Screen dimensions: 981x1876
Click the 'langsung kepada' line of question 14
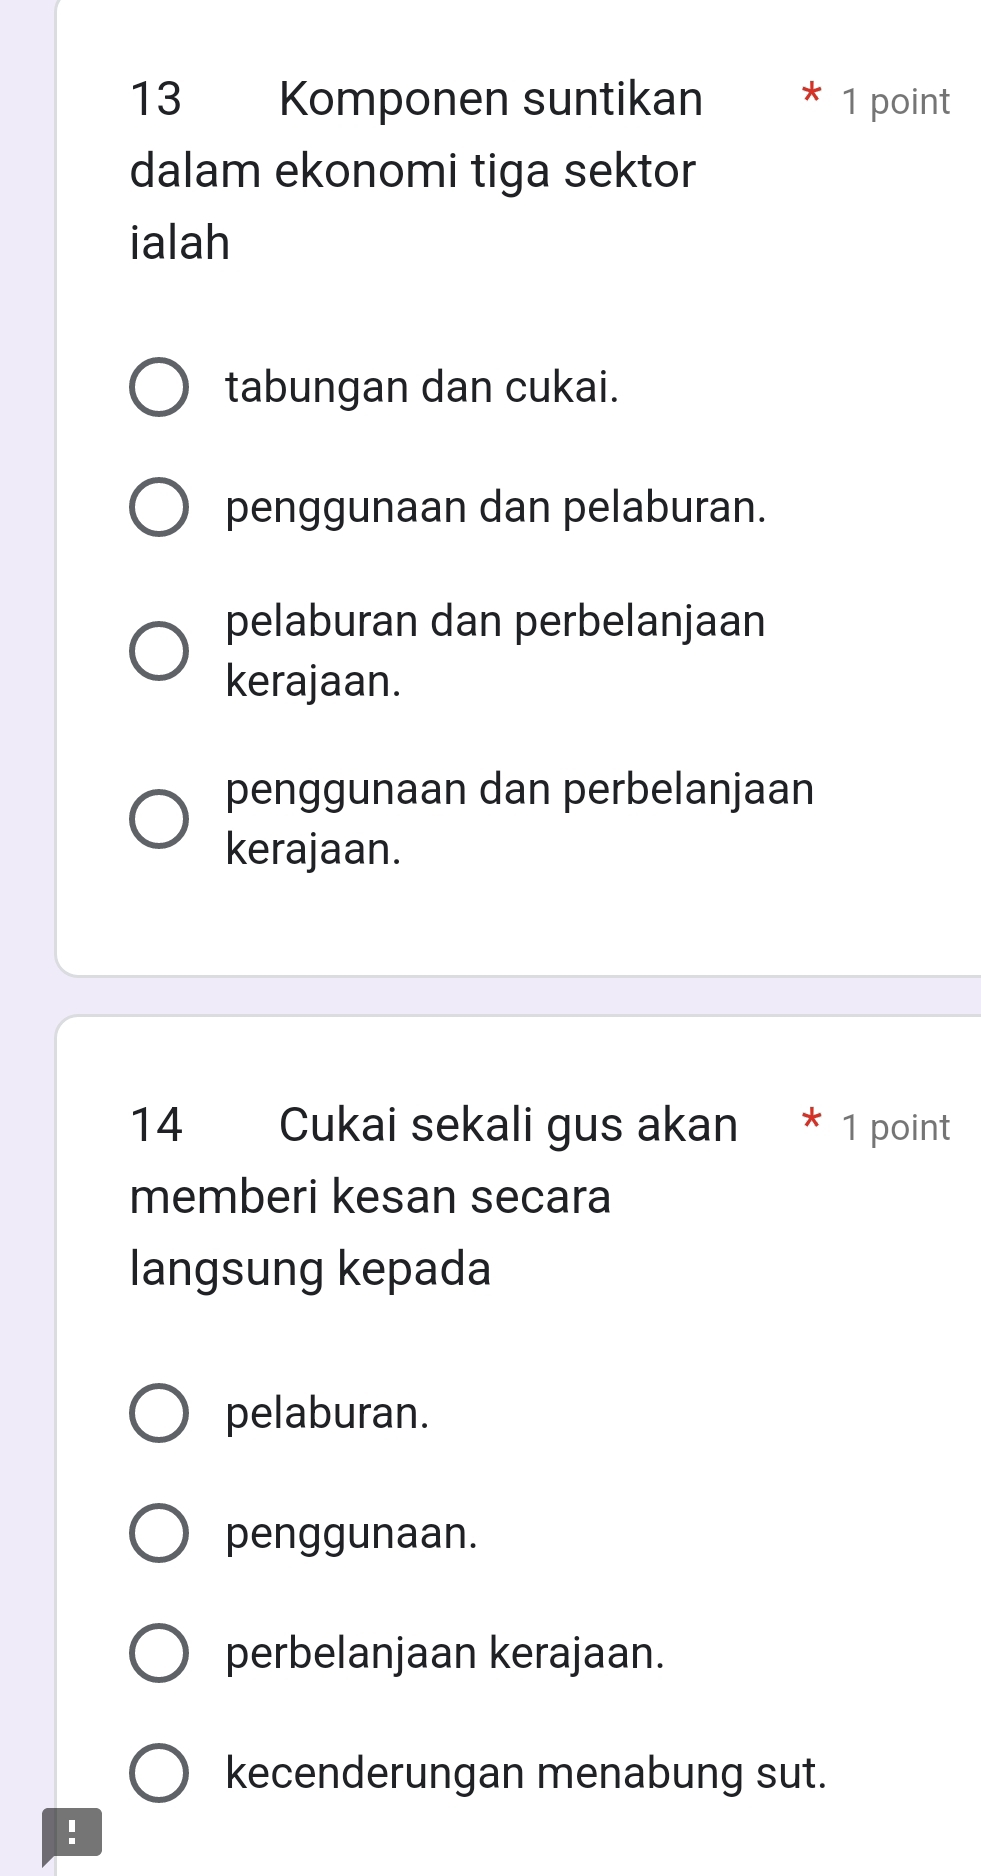pyautogui.click(x=310, y=1269)
